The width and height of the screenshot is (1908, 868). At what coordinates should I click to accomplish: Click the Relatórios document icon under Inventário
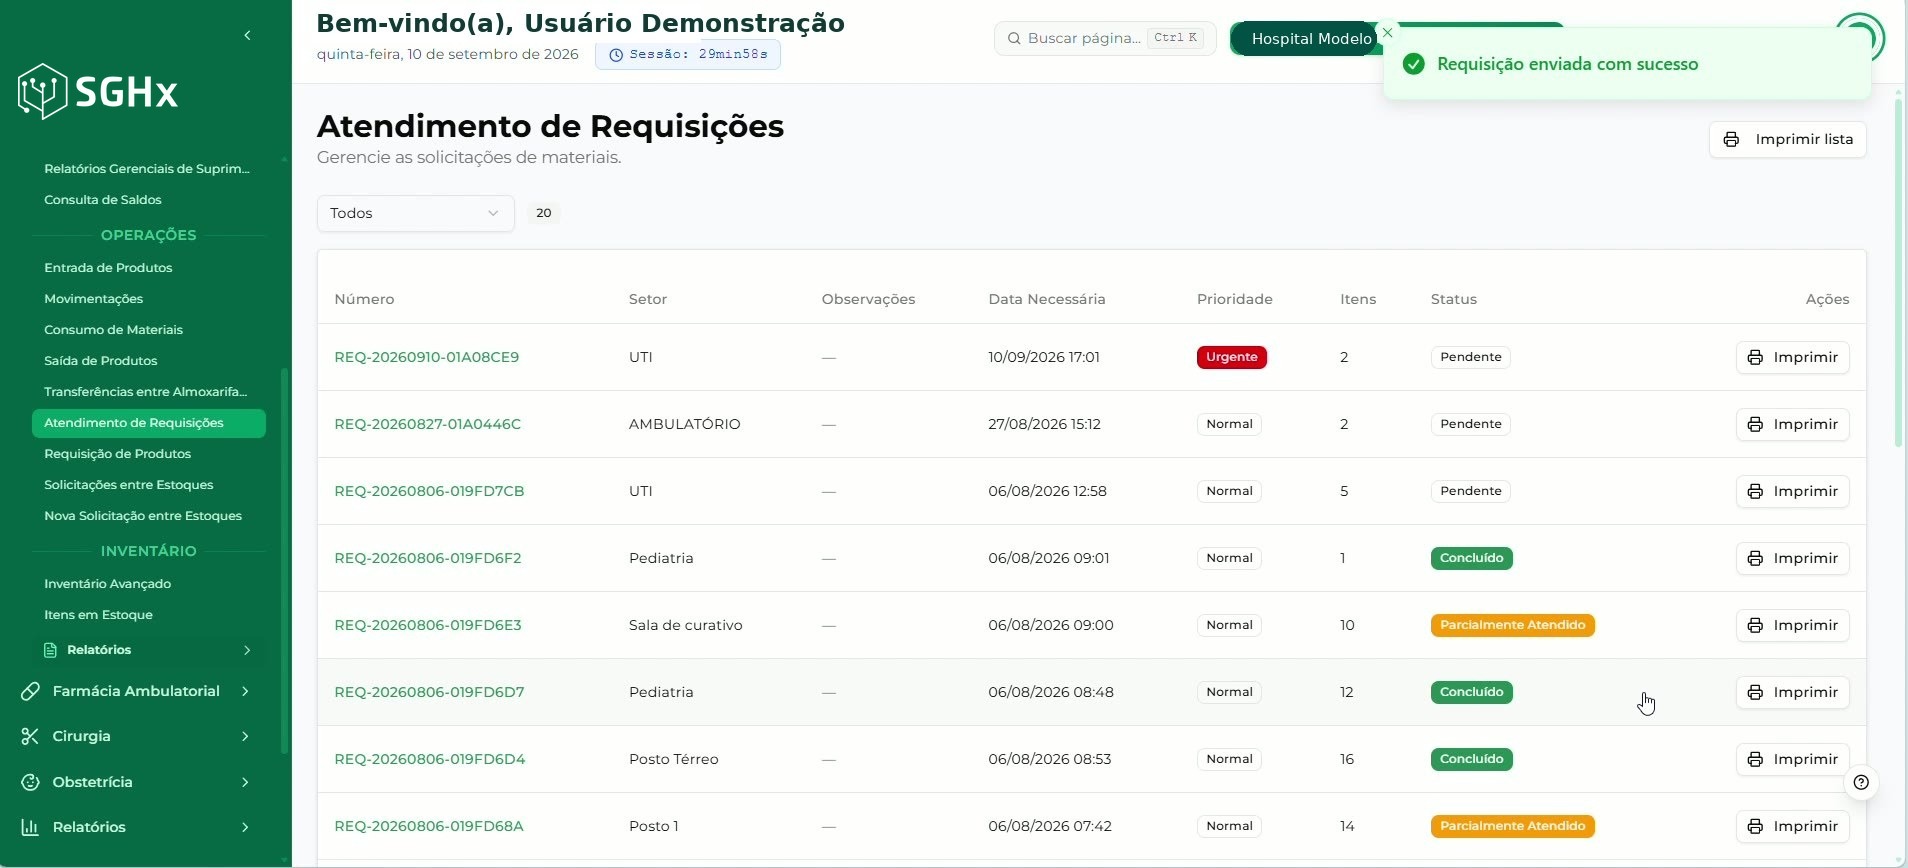51,650
